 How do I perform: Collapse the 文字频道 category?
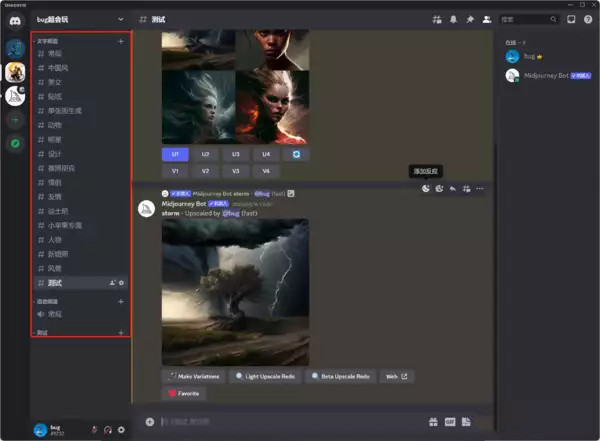[x=47, y=41]
